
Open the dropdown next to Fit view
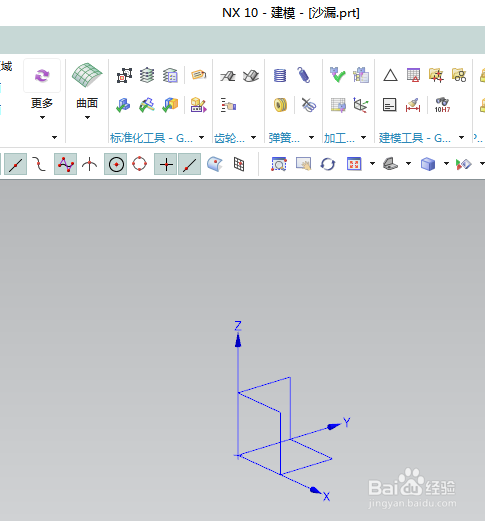372,163
